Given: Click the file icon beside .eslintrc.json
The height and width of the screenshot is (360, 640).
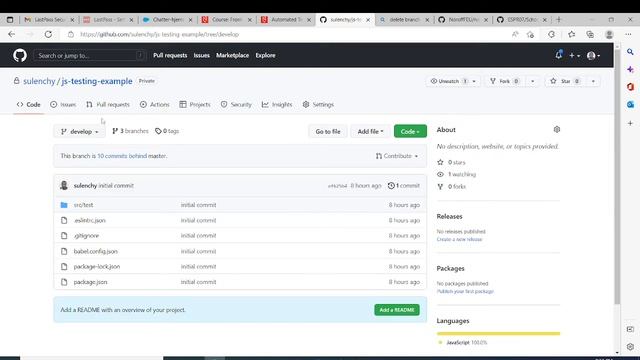Looking at the screenshot, I should tap(64, 220).
